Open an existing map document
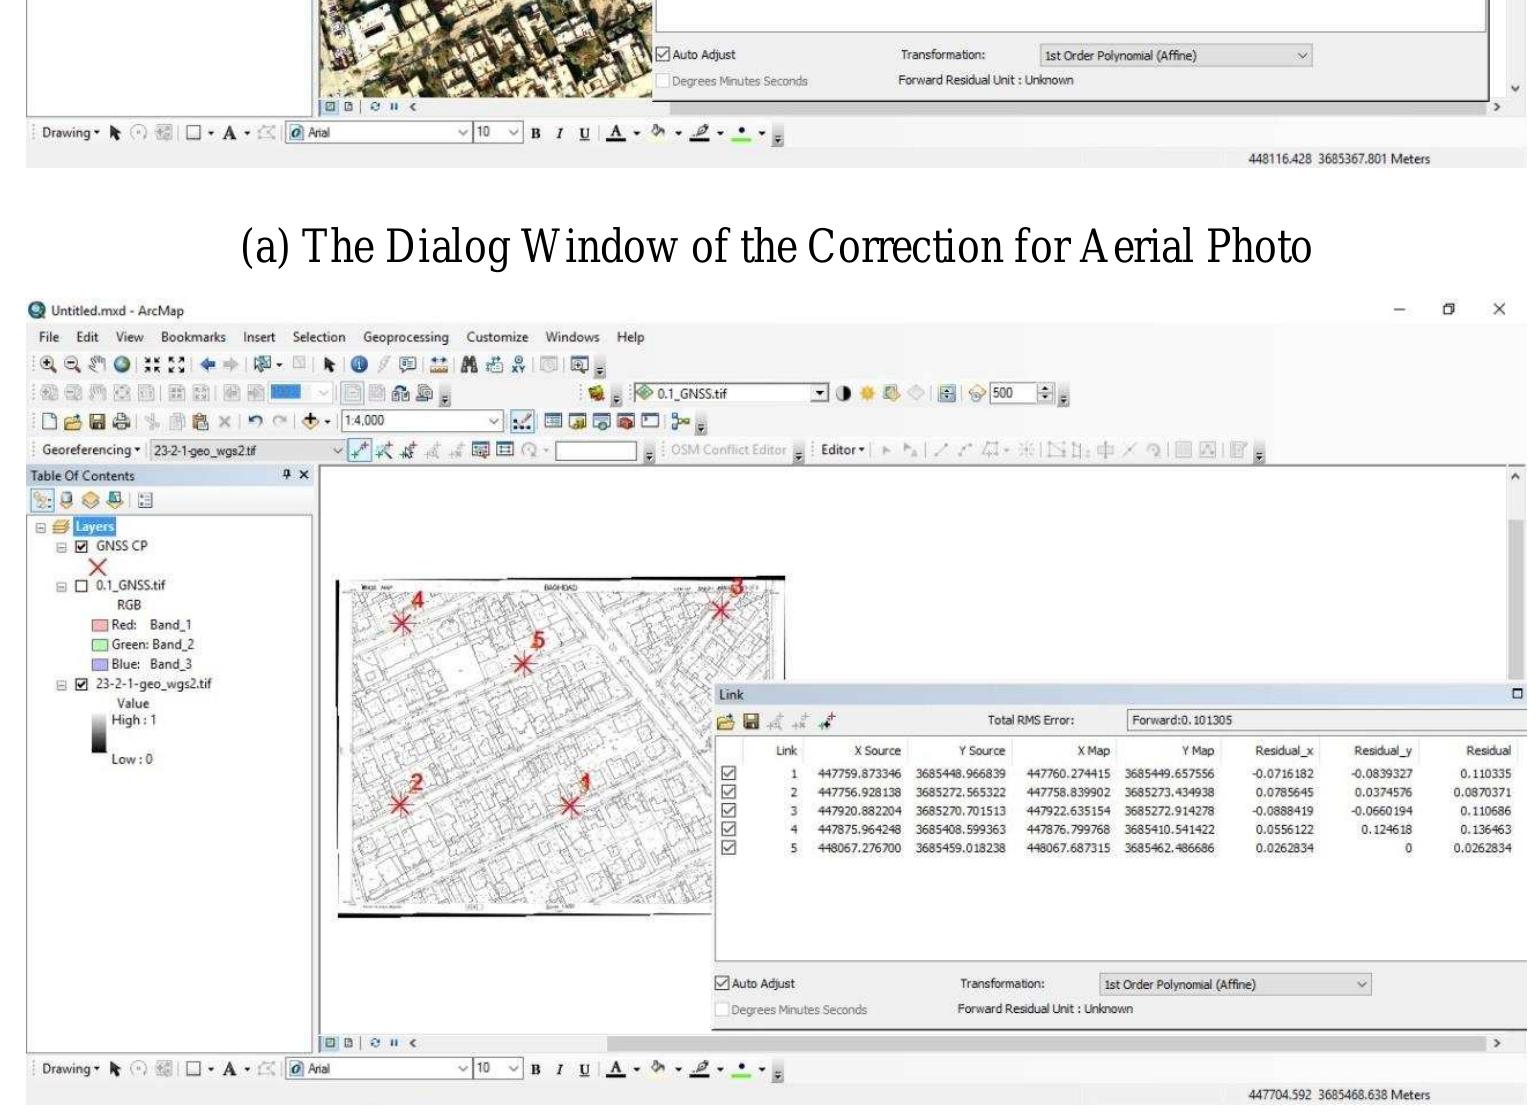Image resolution: width=1539 pixels, height=1112 pixels. click(x=72, y=422)
